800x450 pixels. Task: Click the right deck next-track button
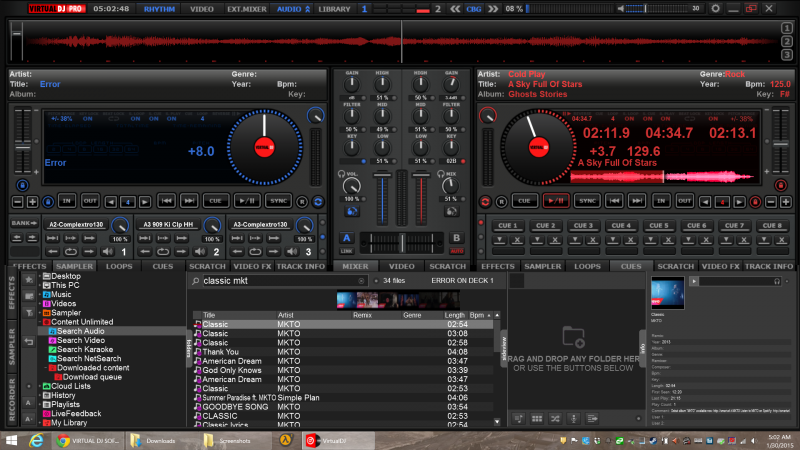637,201
